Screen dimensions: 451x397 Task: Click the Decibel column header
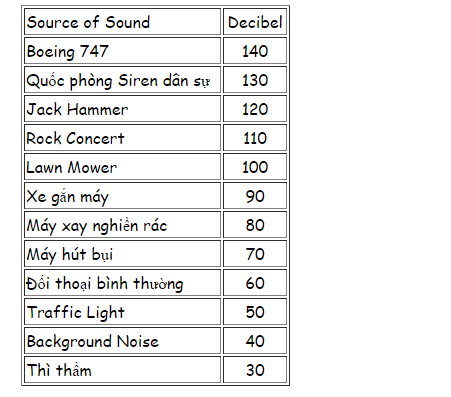pos(255,22)
